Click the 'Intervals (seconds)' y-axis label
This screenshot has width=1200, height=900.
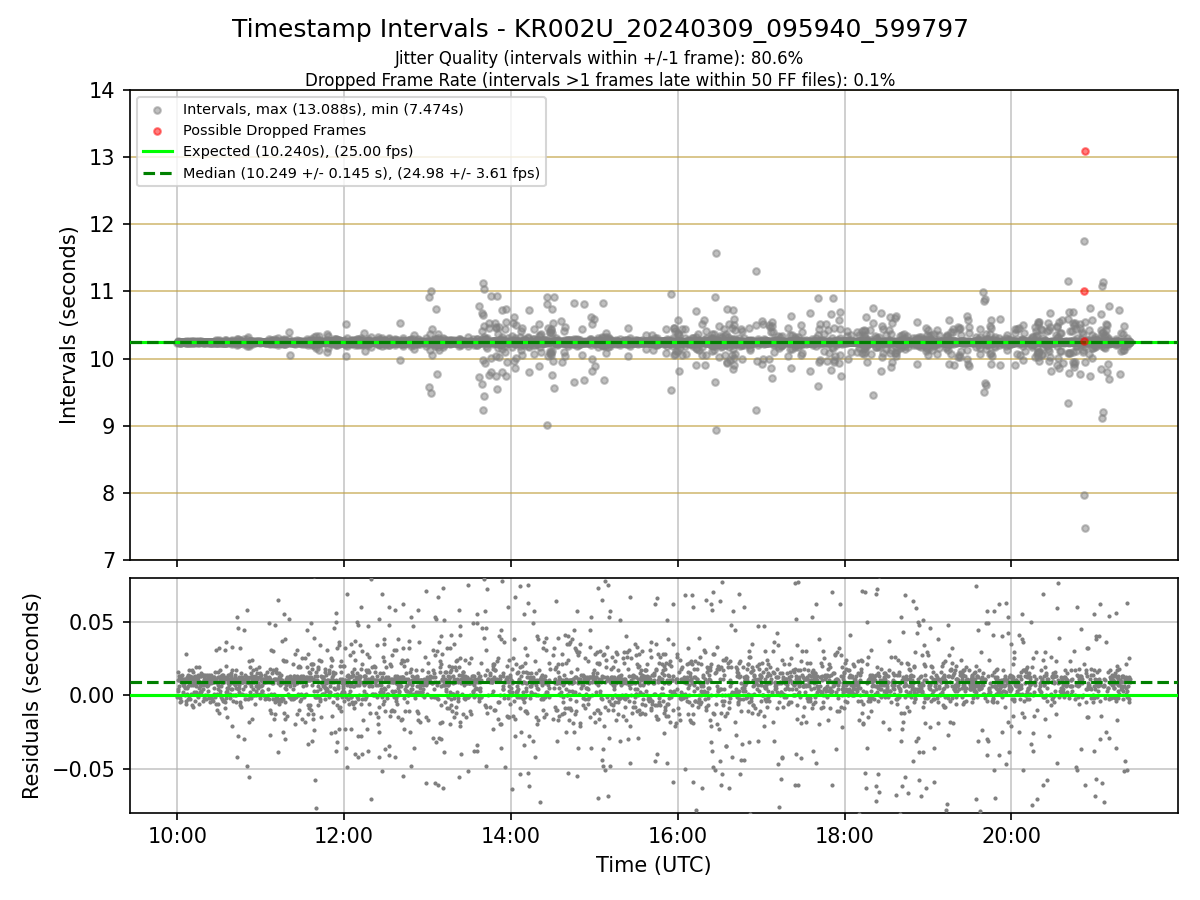pyautogui.click(x=69, y=325)
